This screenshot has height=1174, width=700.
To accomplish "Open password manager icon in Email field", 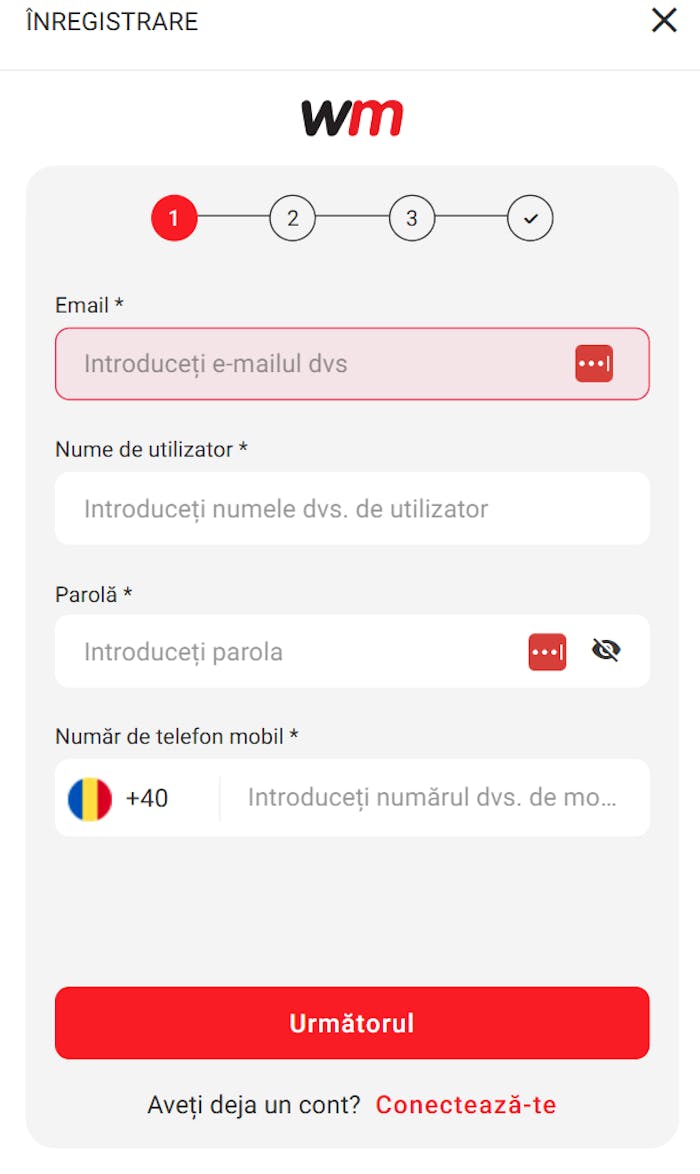I will pos(594,364).
